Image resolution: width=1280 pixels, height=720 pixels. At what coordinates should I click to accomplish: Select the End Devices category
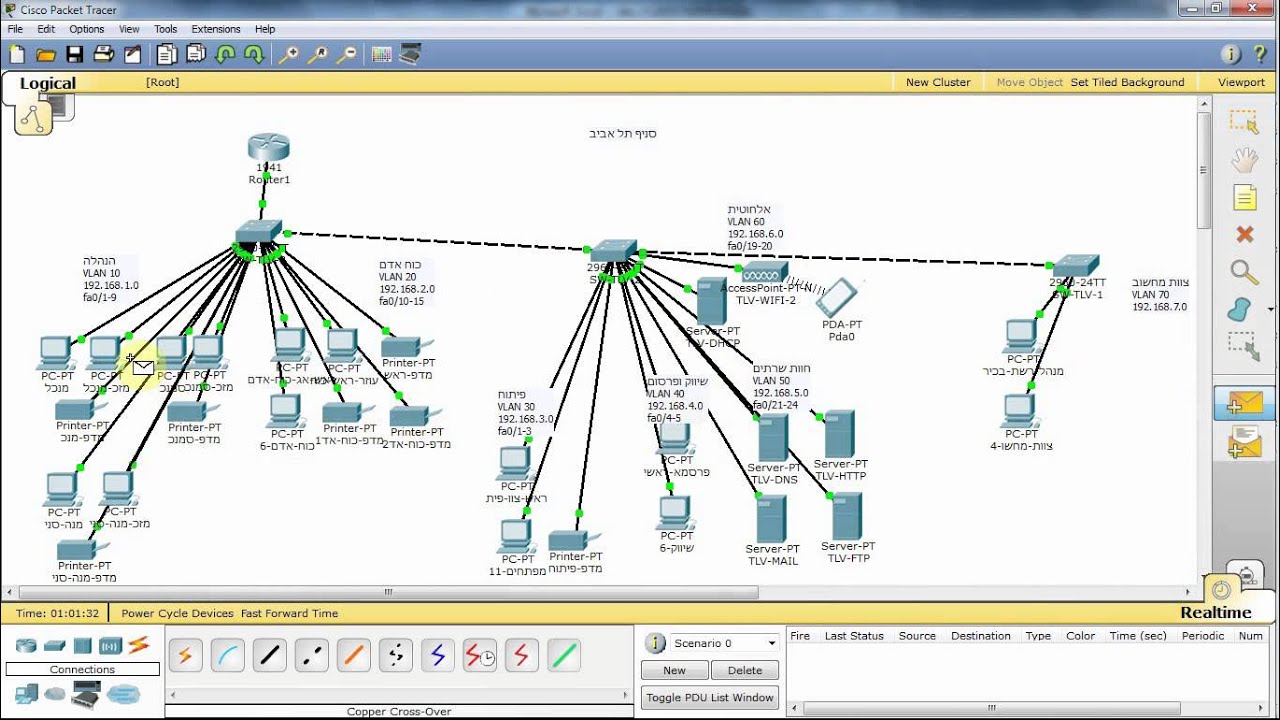pos(26,692)
